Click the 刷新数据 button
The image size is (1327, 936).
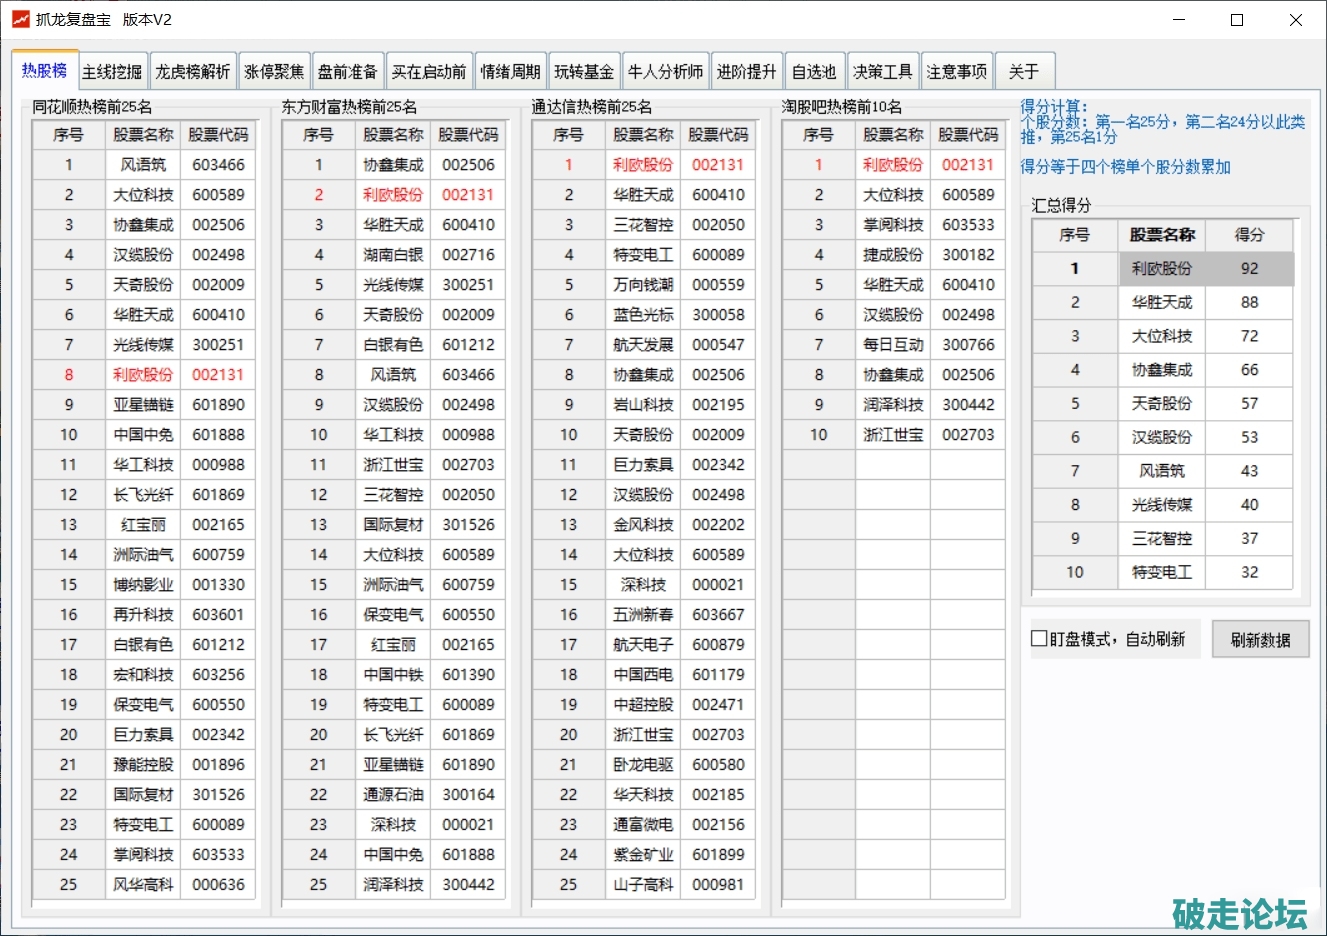pos(1260,640)
